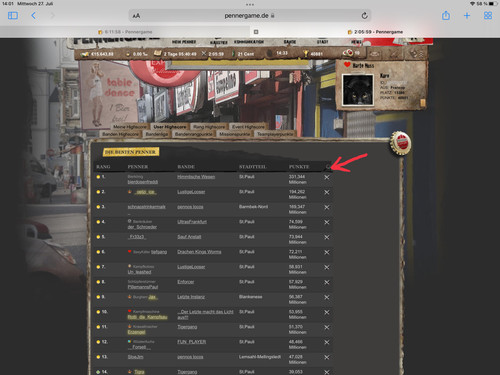Open the UltrasFrankfurt gang link
This screenshot has width=500, height=375.
192,222
